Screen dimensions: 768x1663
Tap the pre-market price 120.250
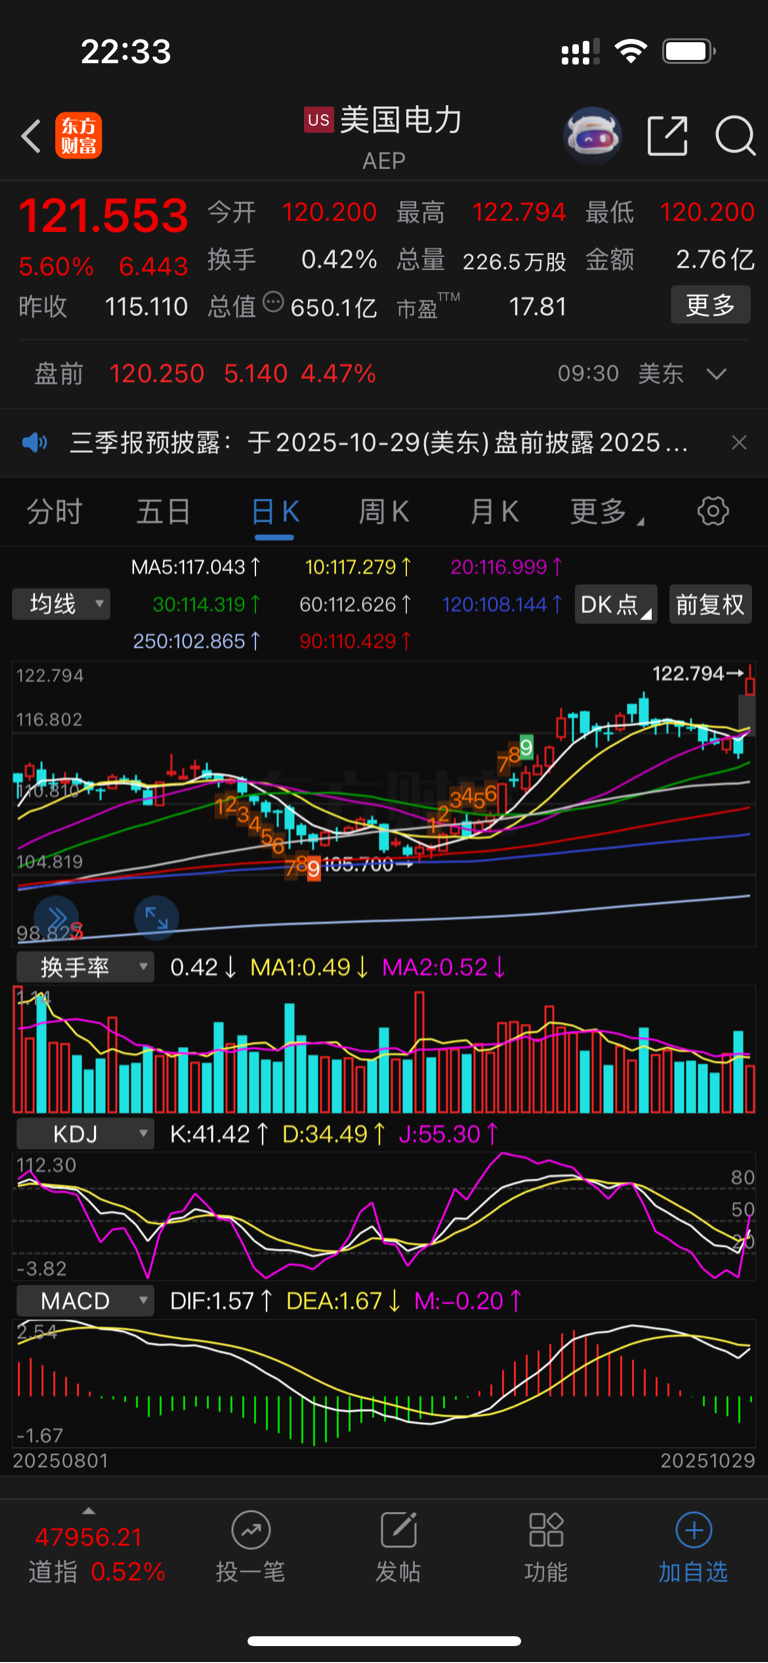[x=157, y=374]
